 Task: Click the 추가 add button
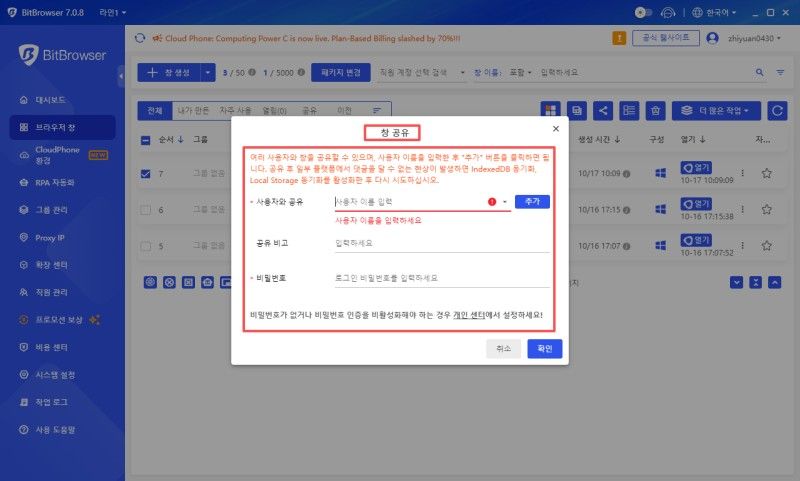coord(532,202)
